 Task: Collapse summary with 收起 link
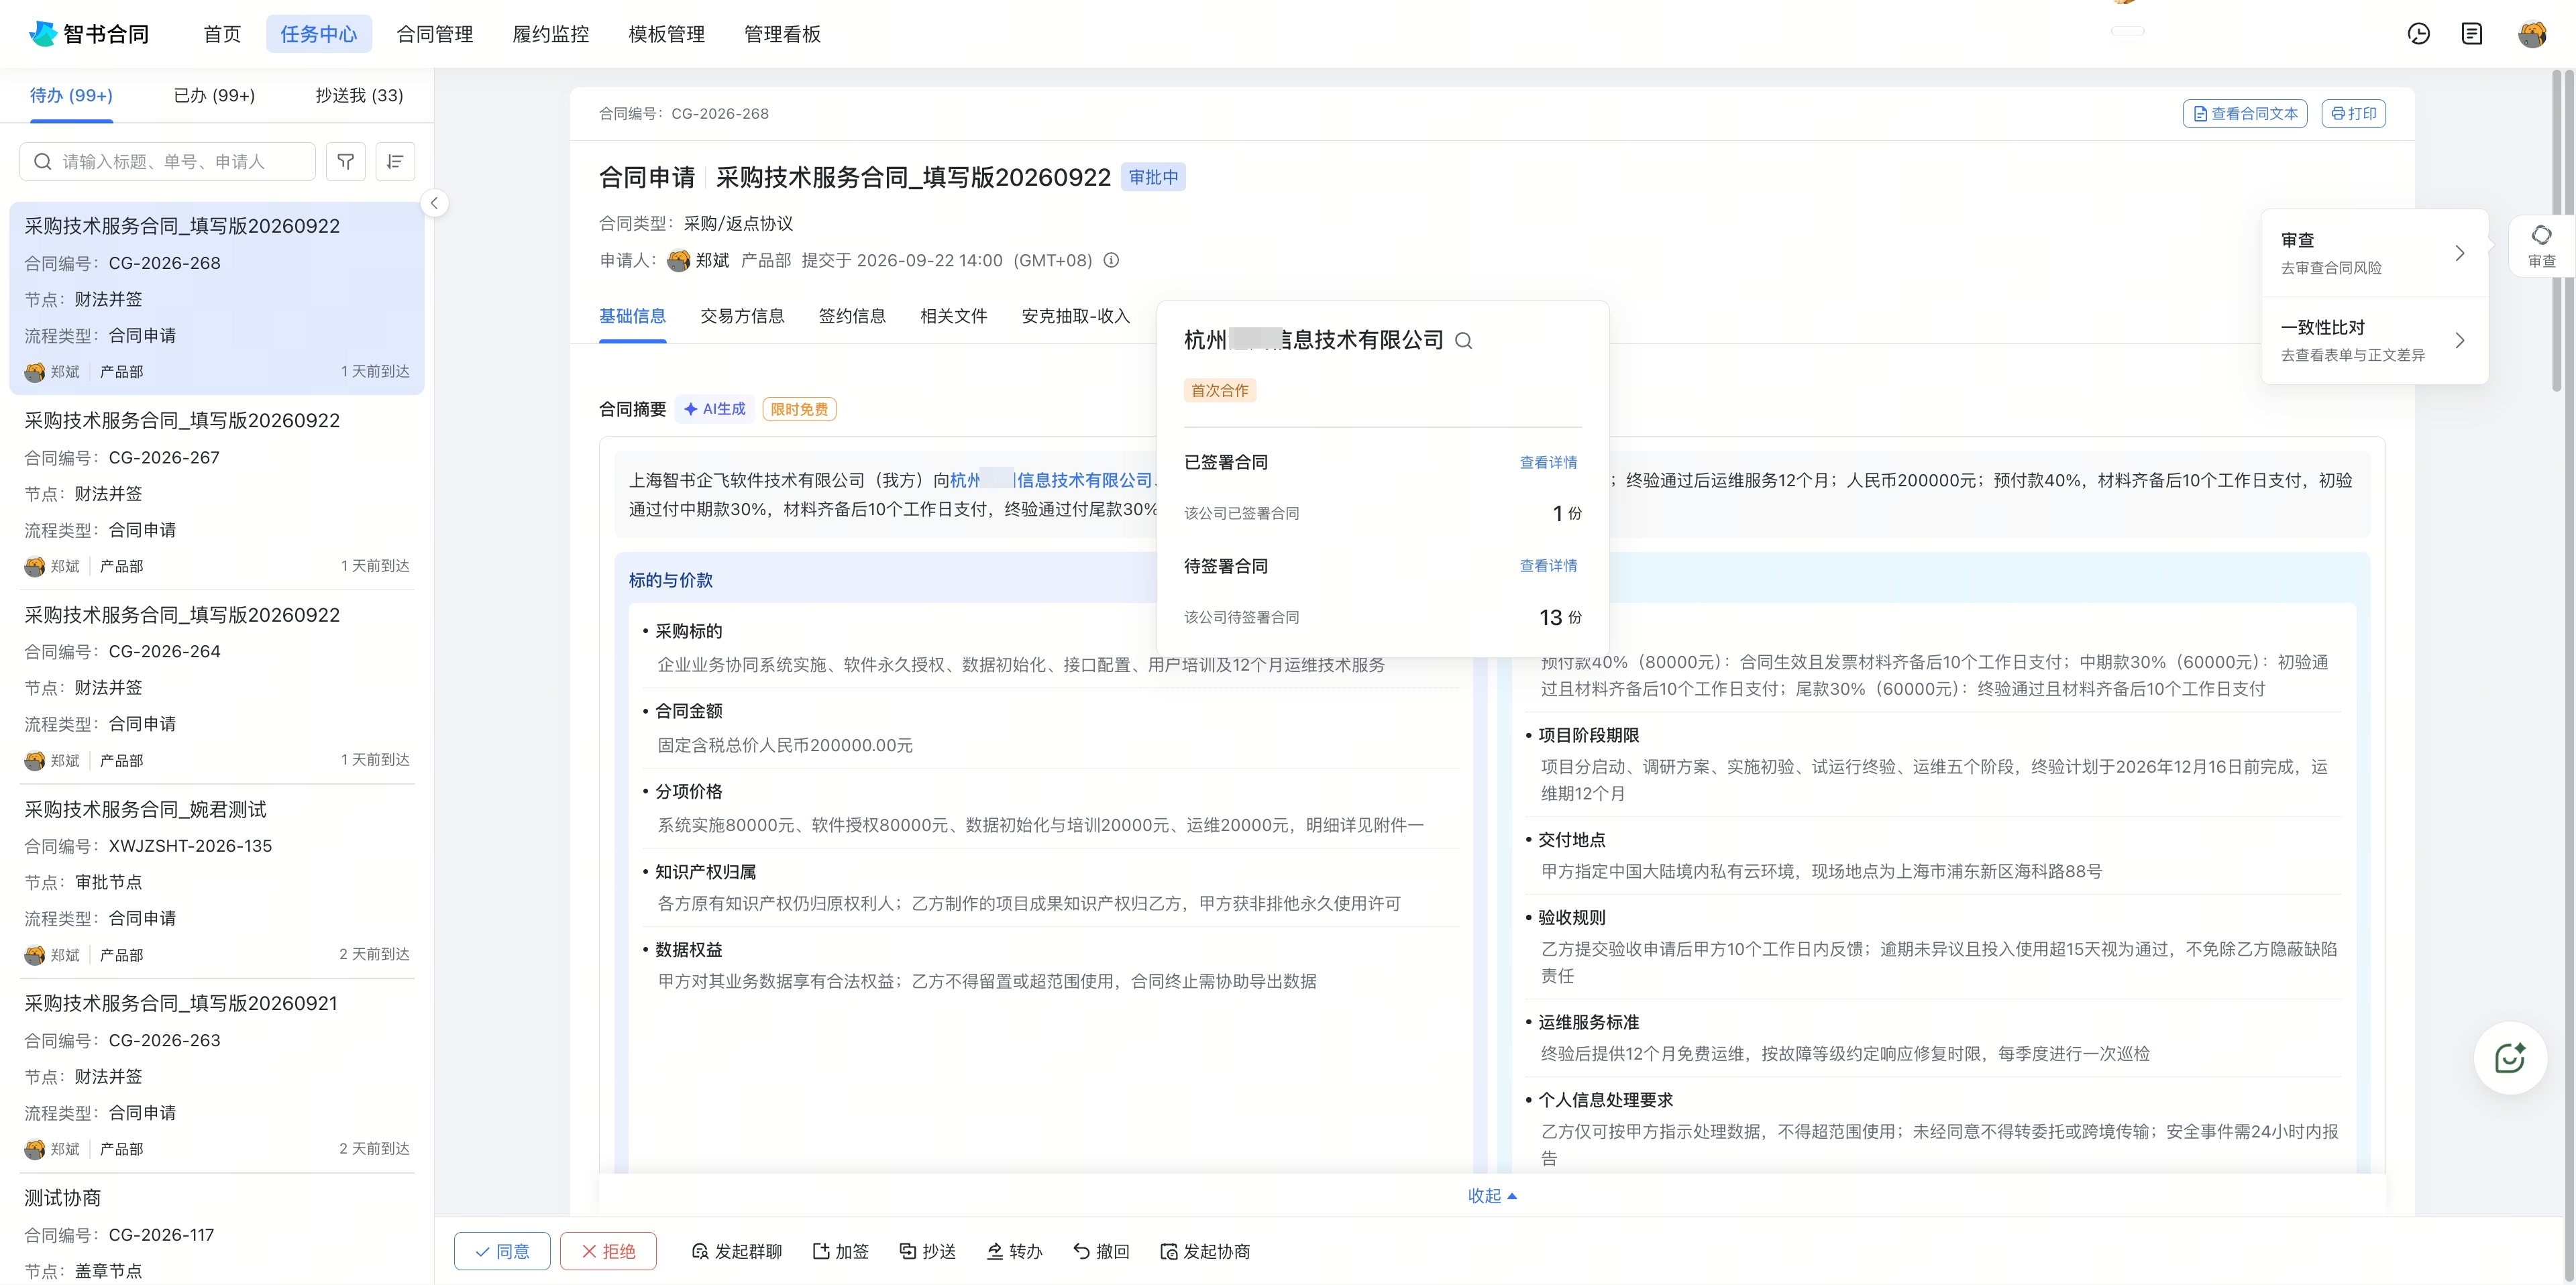(x=1492, y=1195)
